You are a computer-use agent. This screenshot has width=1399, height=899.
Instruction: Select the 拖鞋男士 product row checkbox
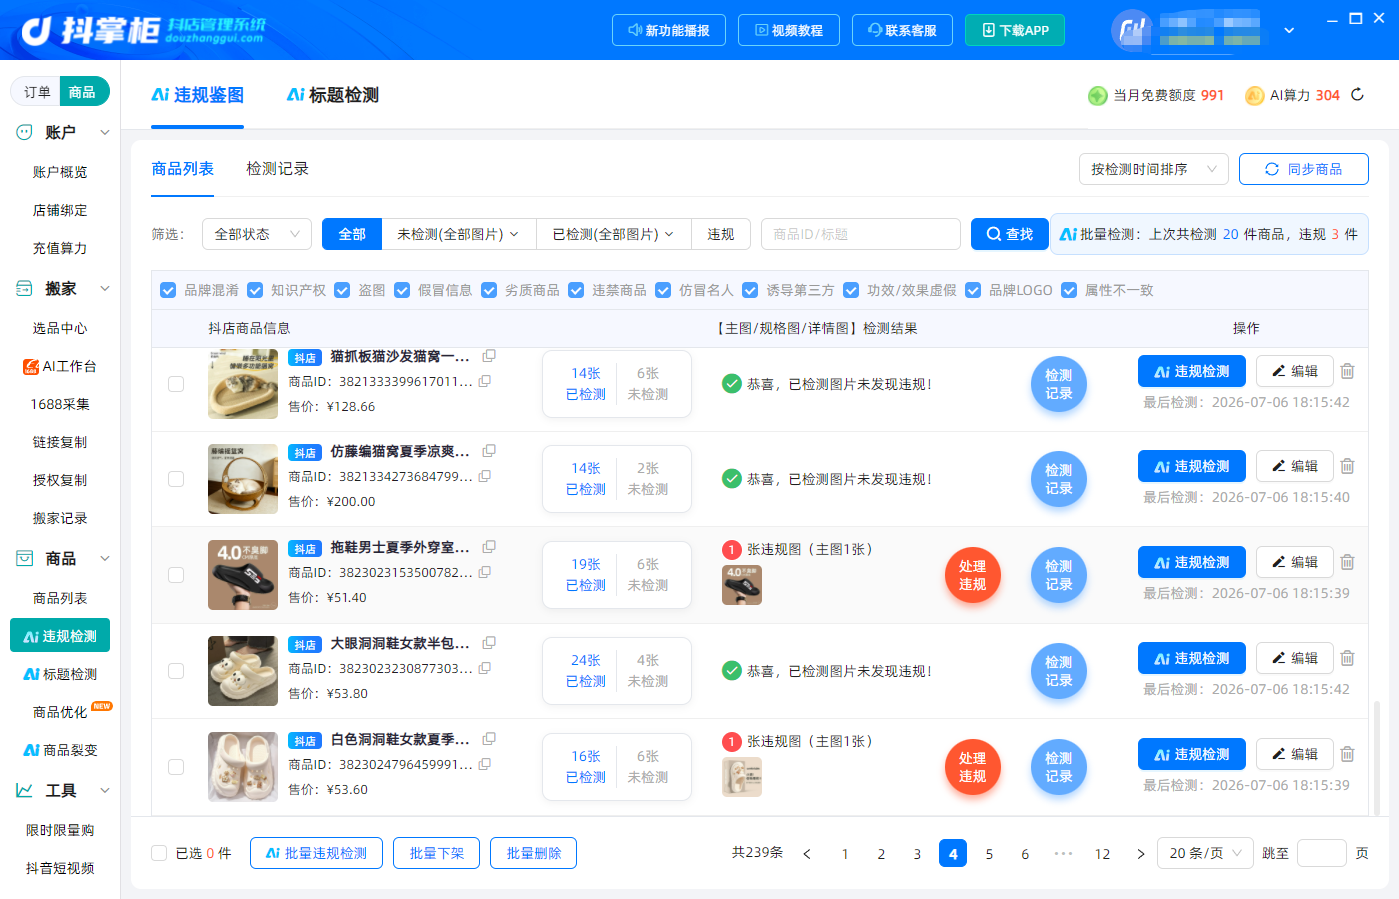click(176, 575)
